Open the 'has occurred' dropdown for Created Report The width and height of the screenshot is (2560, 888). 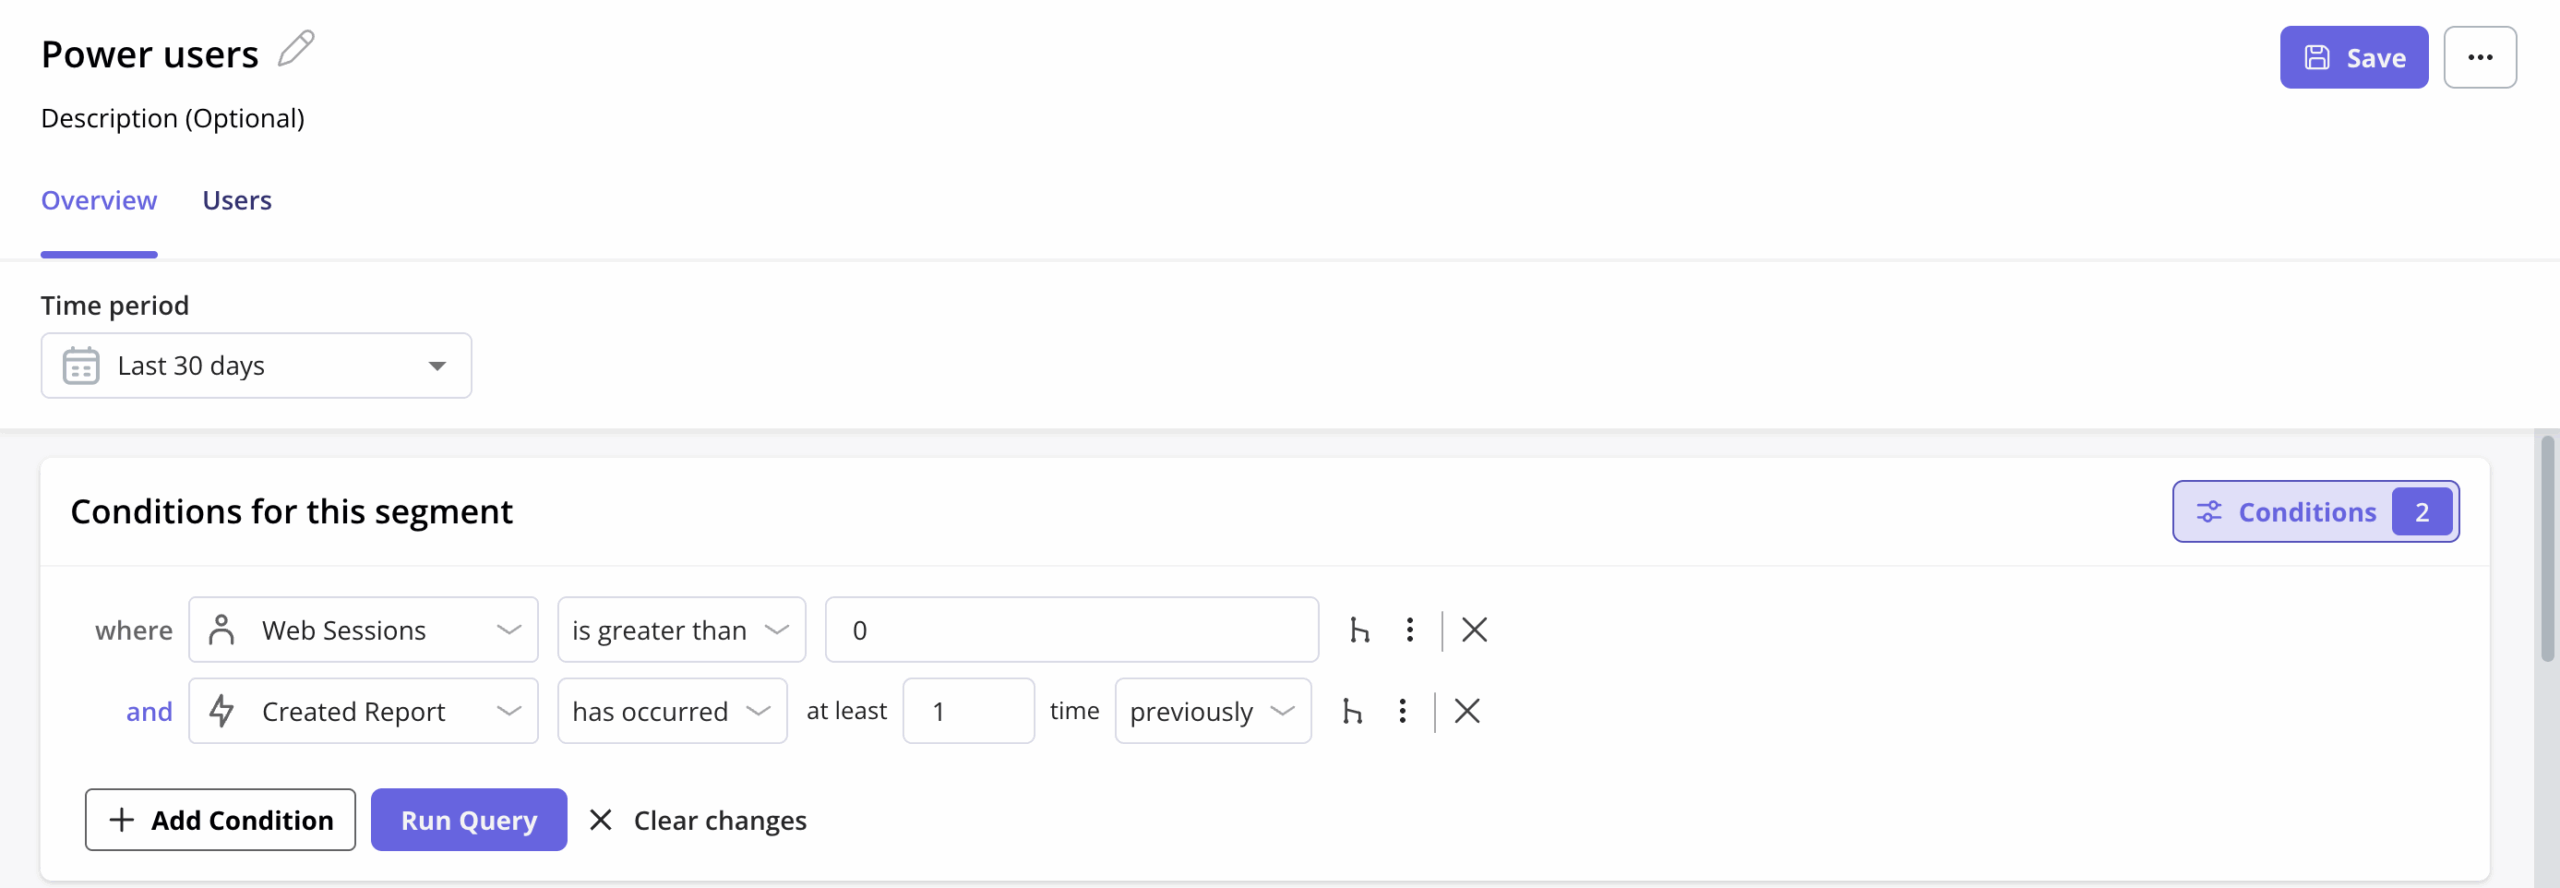click(x=672, y=710)
